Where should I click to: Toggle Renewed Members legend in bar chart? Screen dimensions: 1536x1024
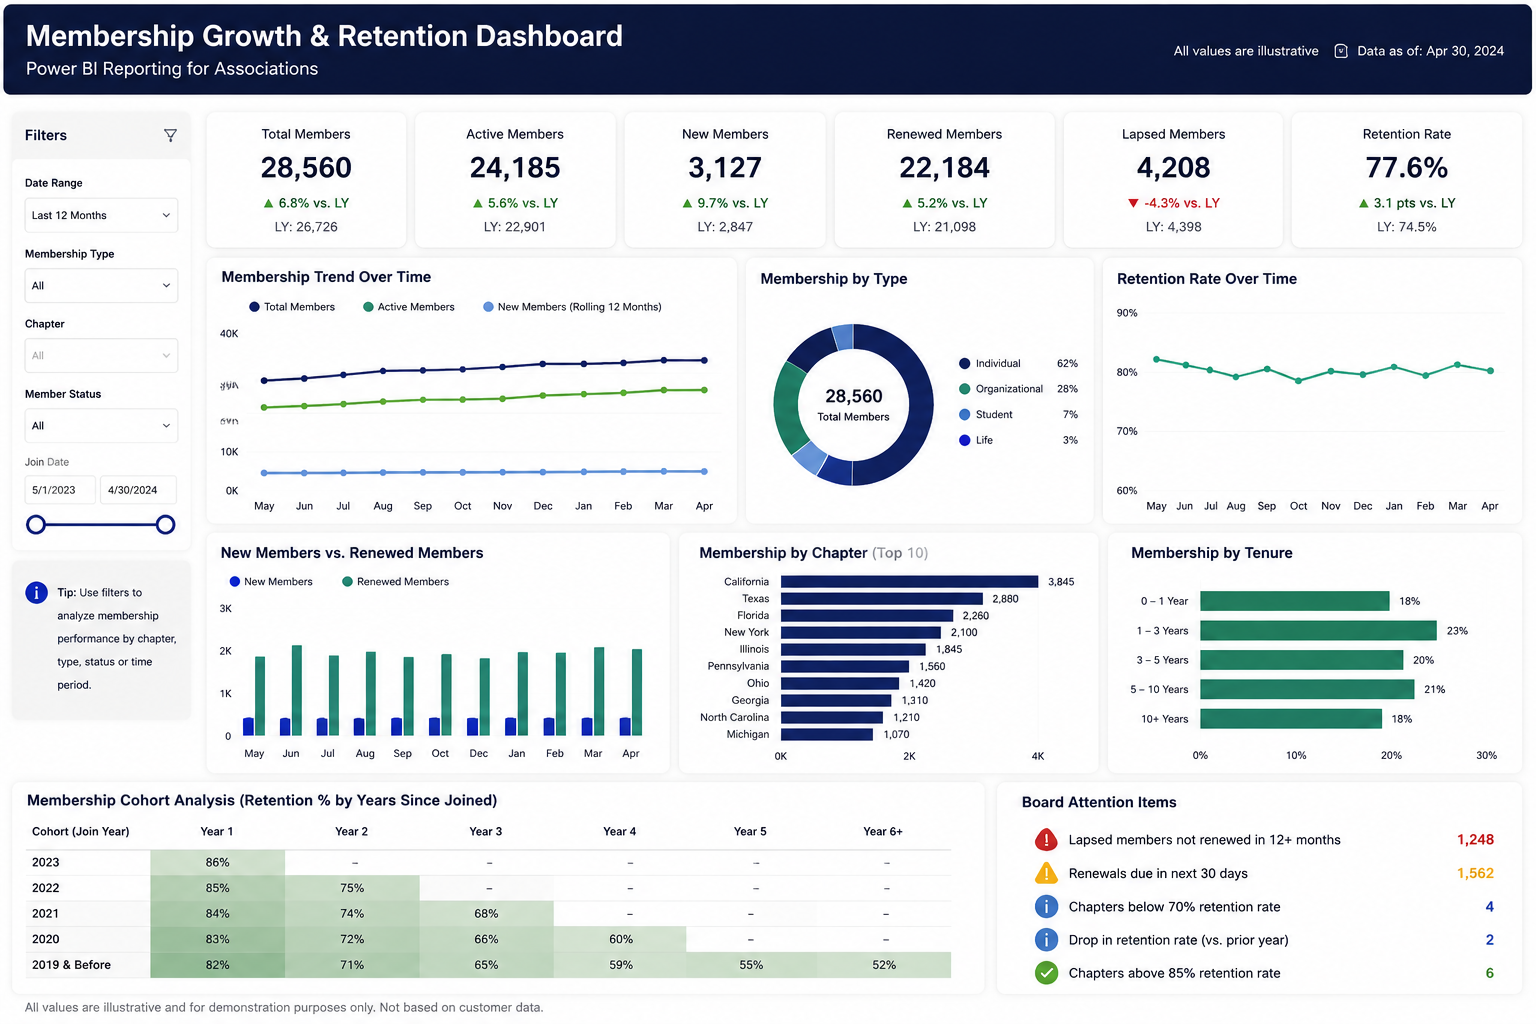(x=396, y=582)
